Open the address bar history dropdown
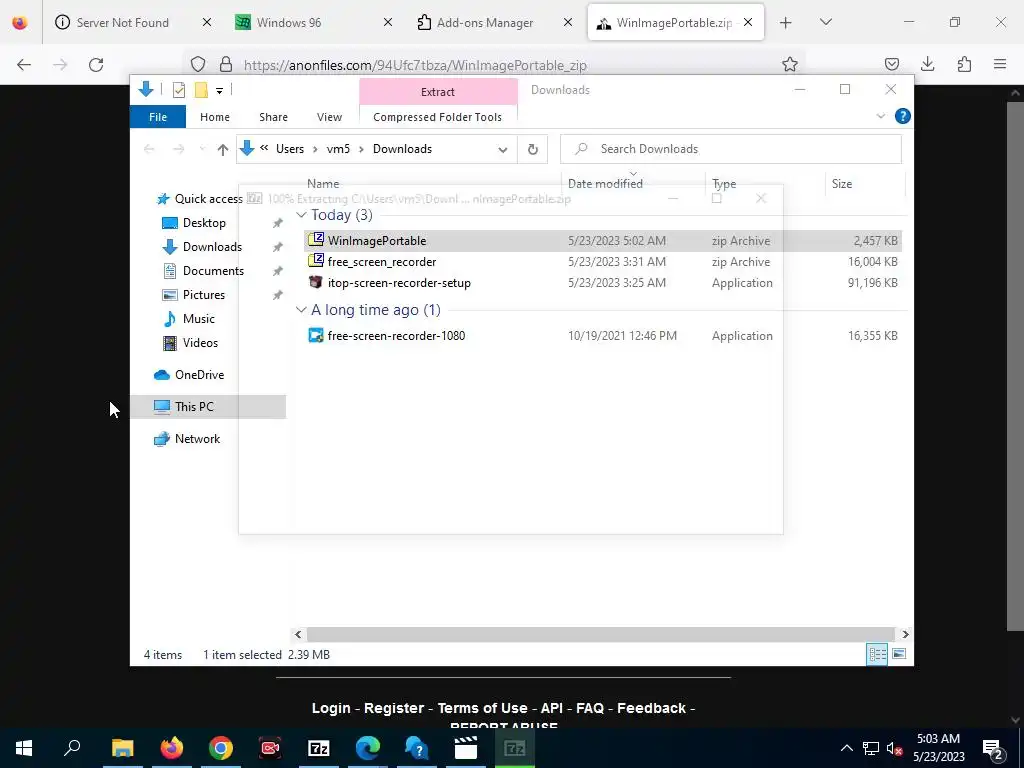The width and height of the screenshot is (1024, 768). click(502, 150)
